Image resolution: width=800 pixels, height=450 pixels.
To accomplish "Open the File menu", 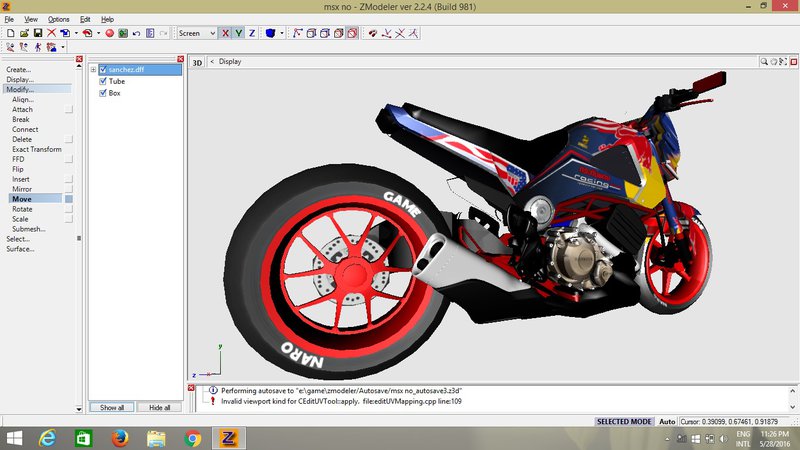I will click(9, 19).
